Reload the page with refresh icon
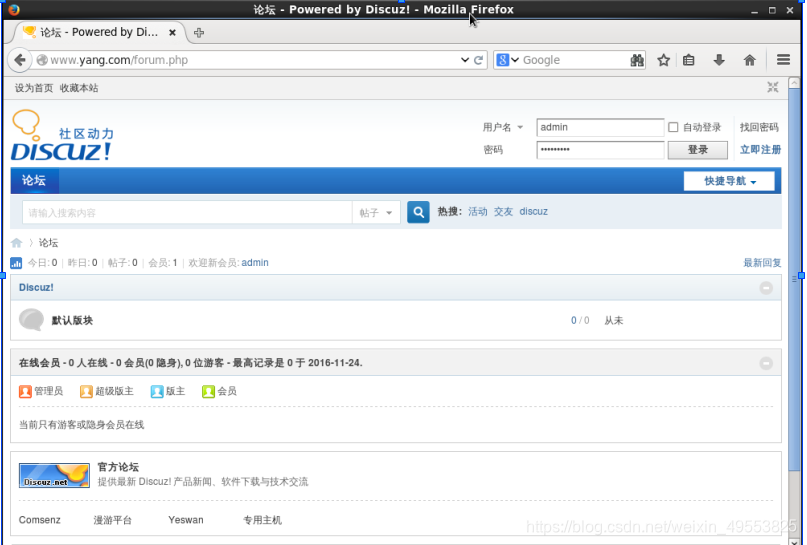The width and height of the screenshot is (807, 545). (478, 60)
